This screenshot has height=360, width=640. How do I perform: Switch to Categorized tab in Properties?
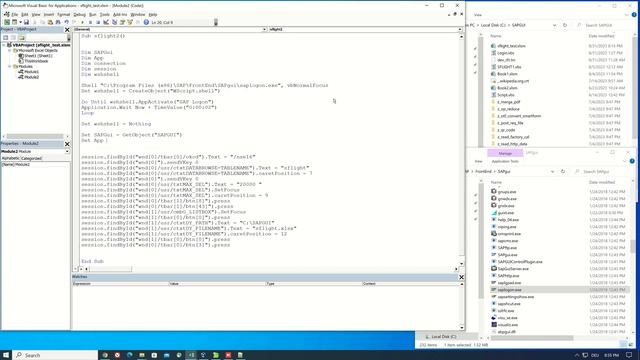click(31, 158)
